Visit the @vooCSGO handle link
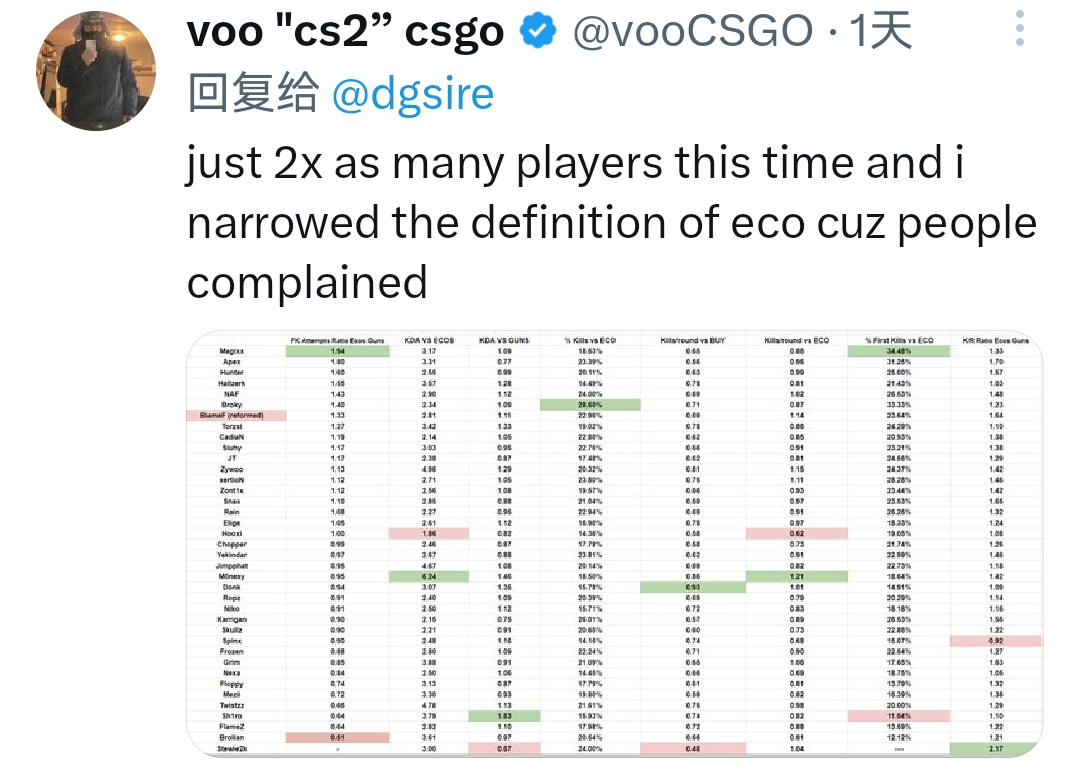 (693, 31)
